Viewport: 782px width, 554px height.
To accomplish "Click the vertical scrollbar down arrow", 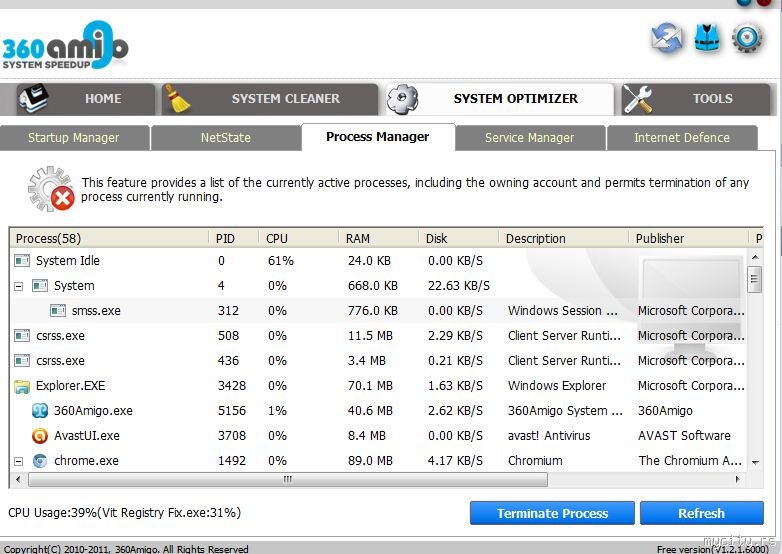I will click(755, 462).
